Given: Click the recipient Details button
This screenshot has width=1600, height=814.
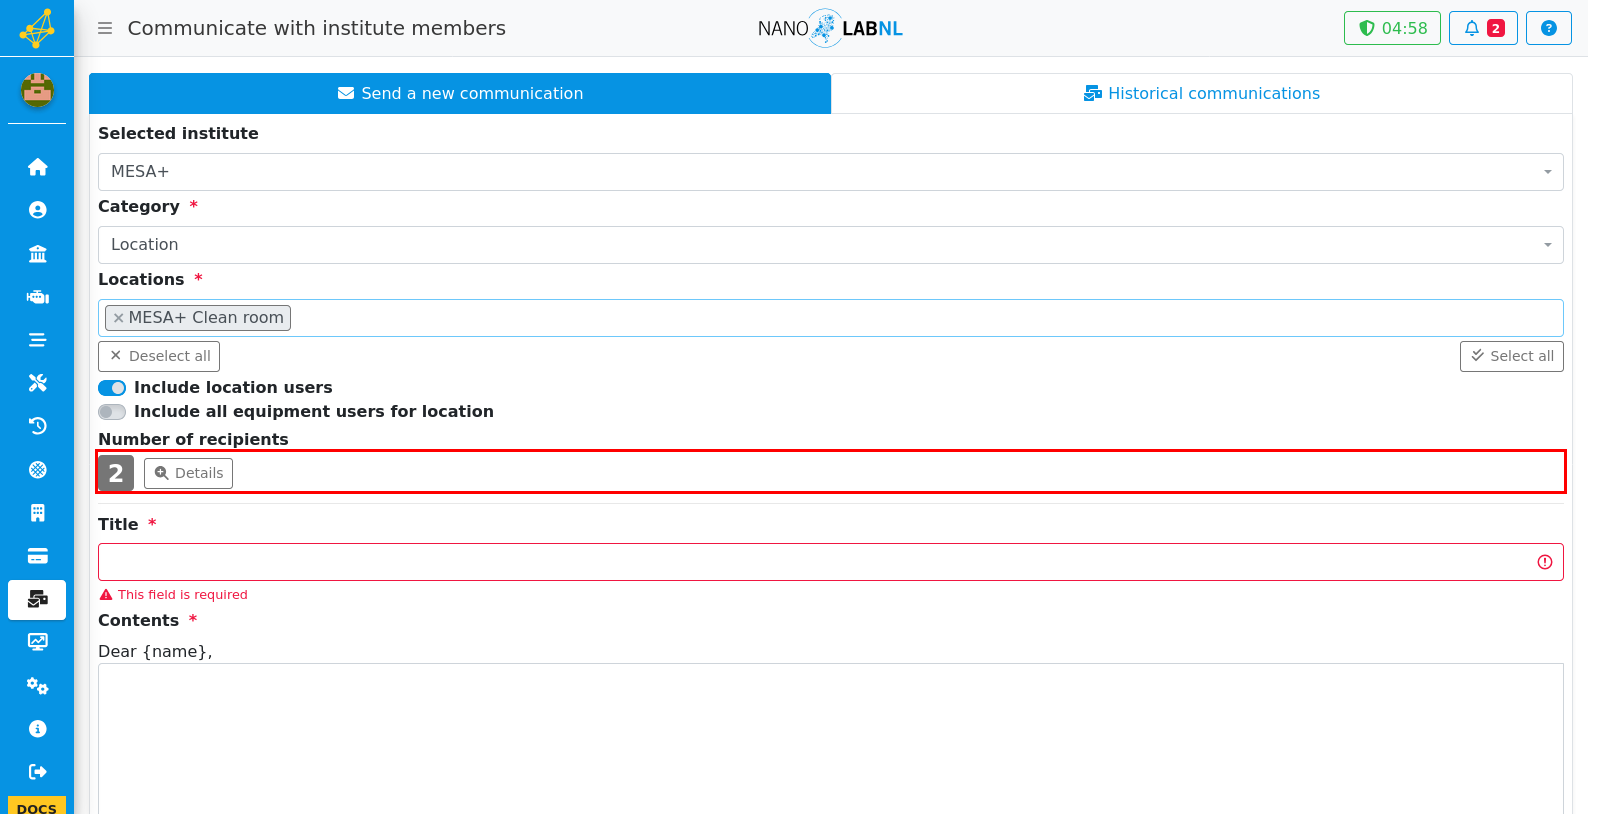Looking at the screenshot, I should (188, 473).
